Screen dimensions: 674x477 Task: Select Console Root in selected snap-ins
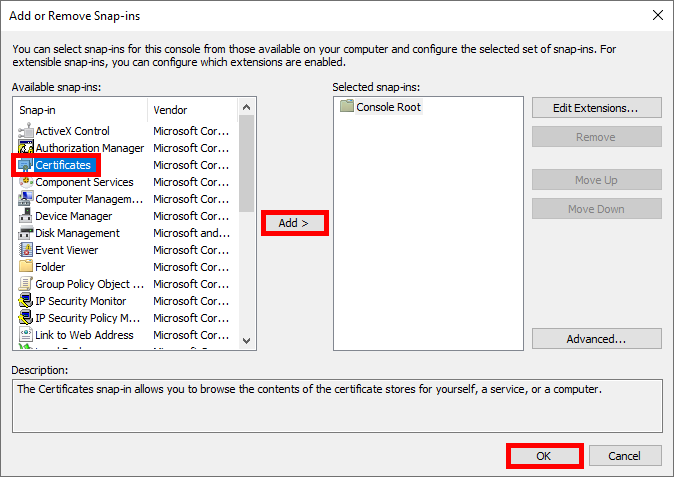388,107
